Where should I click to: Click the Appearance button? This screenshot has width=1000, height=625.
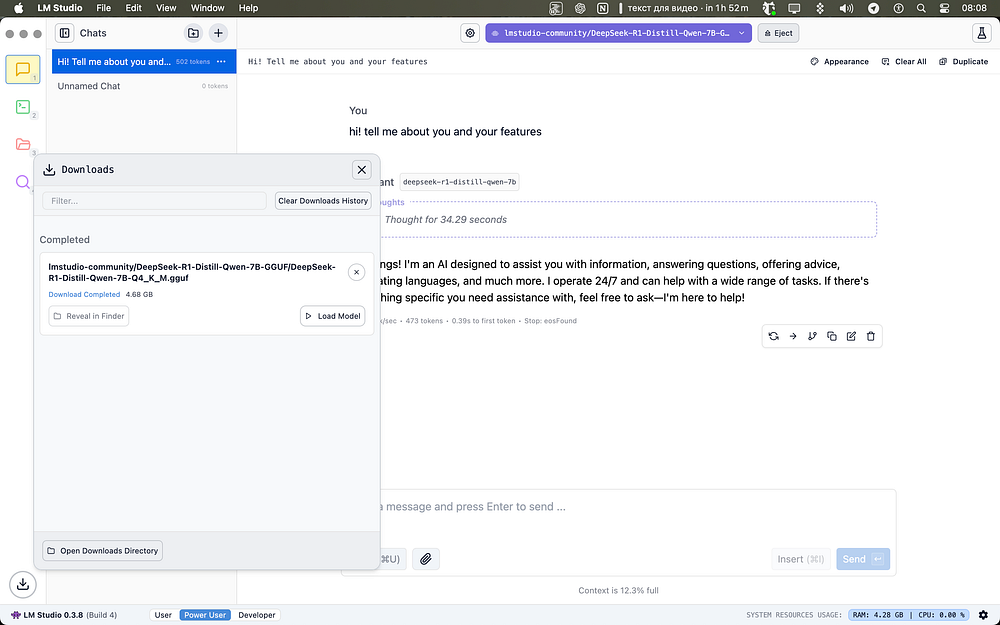[x=839, y=62]
